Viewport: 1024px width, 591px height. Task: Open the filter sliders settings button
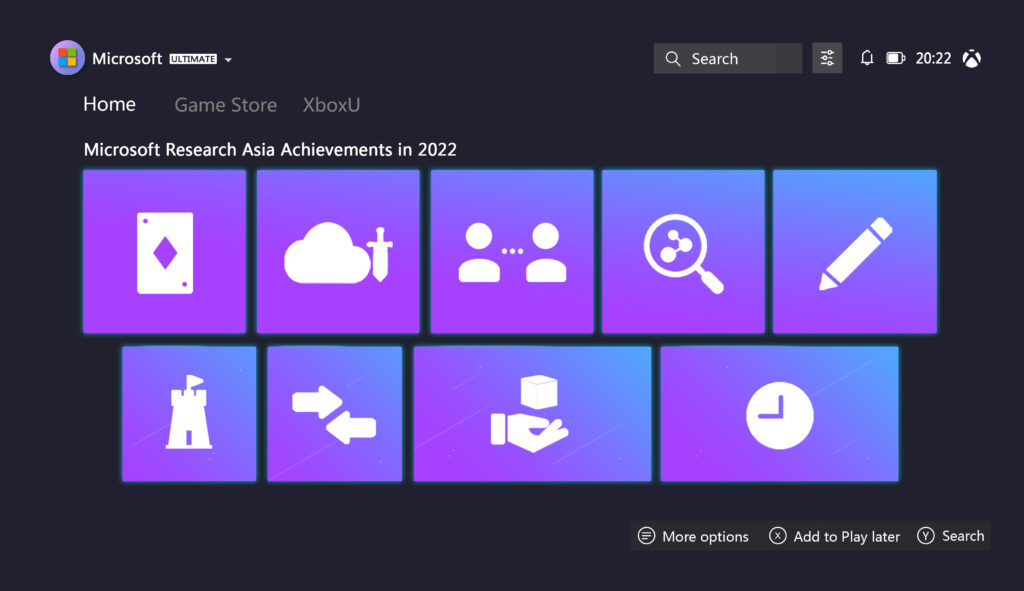tap(827, 59)
